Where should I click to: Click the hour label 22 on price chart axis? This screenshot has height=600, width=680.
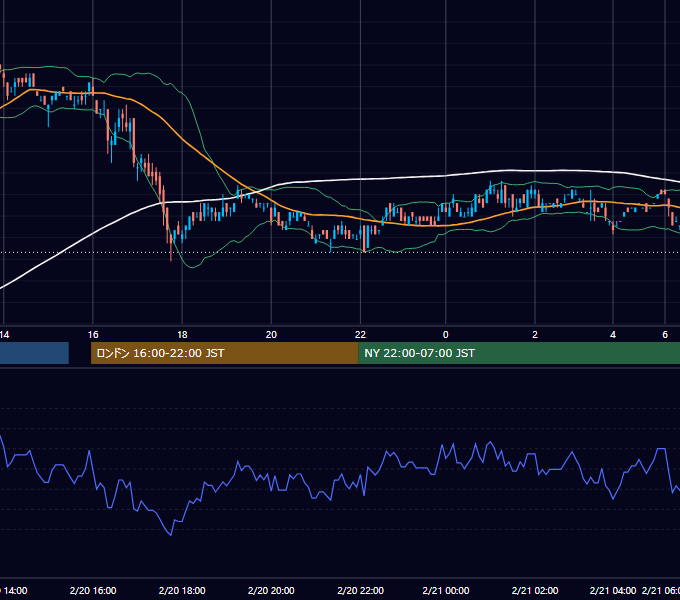pyautogui.click(x=360, y=335)
